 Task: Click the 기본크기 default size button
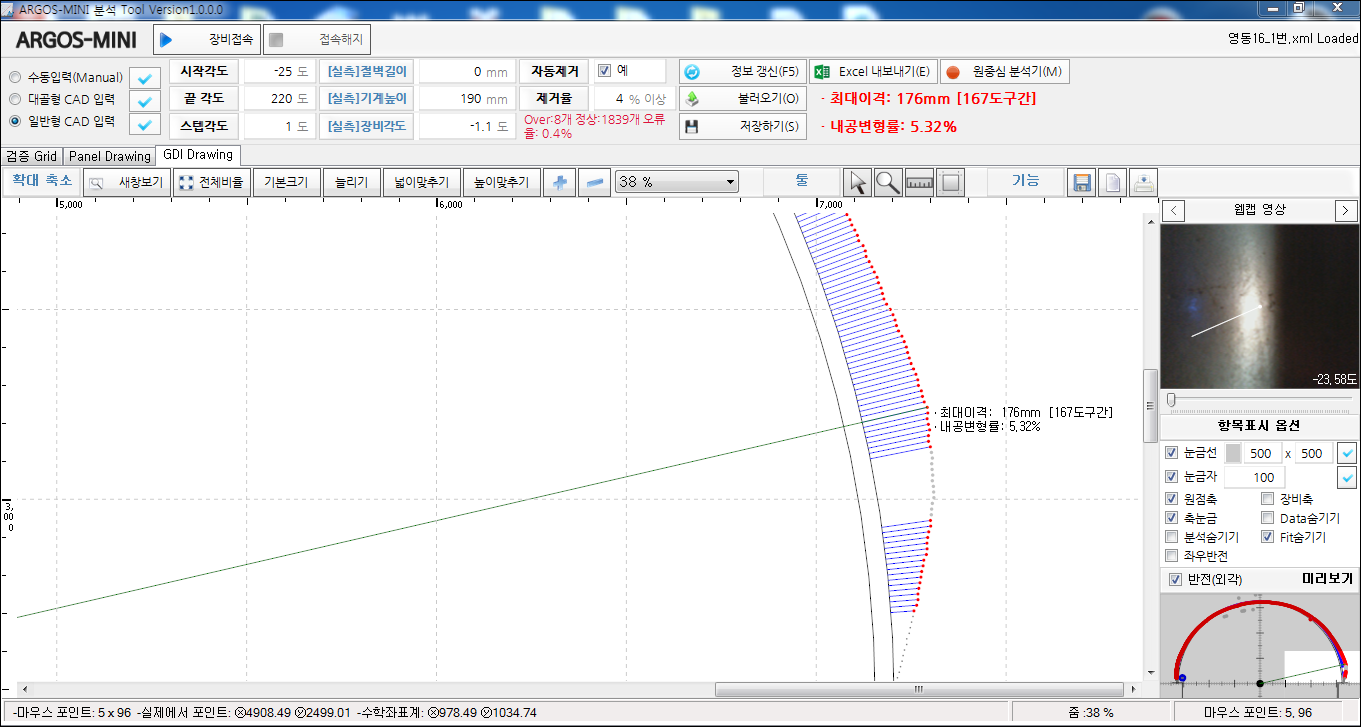(x=286, y=182)
